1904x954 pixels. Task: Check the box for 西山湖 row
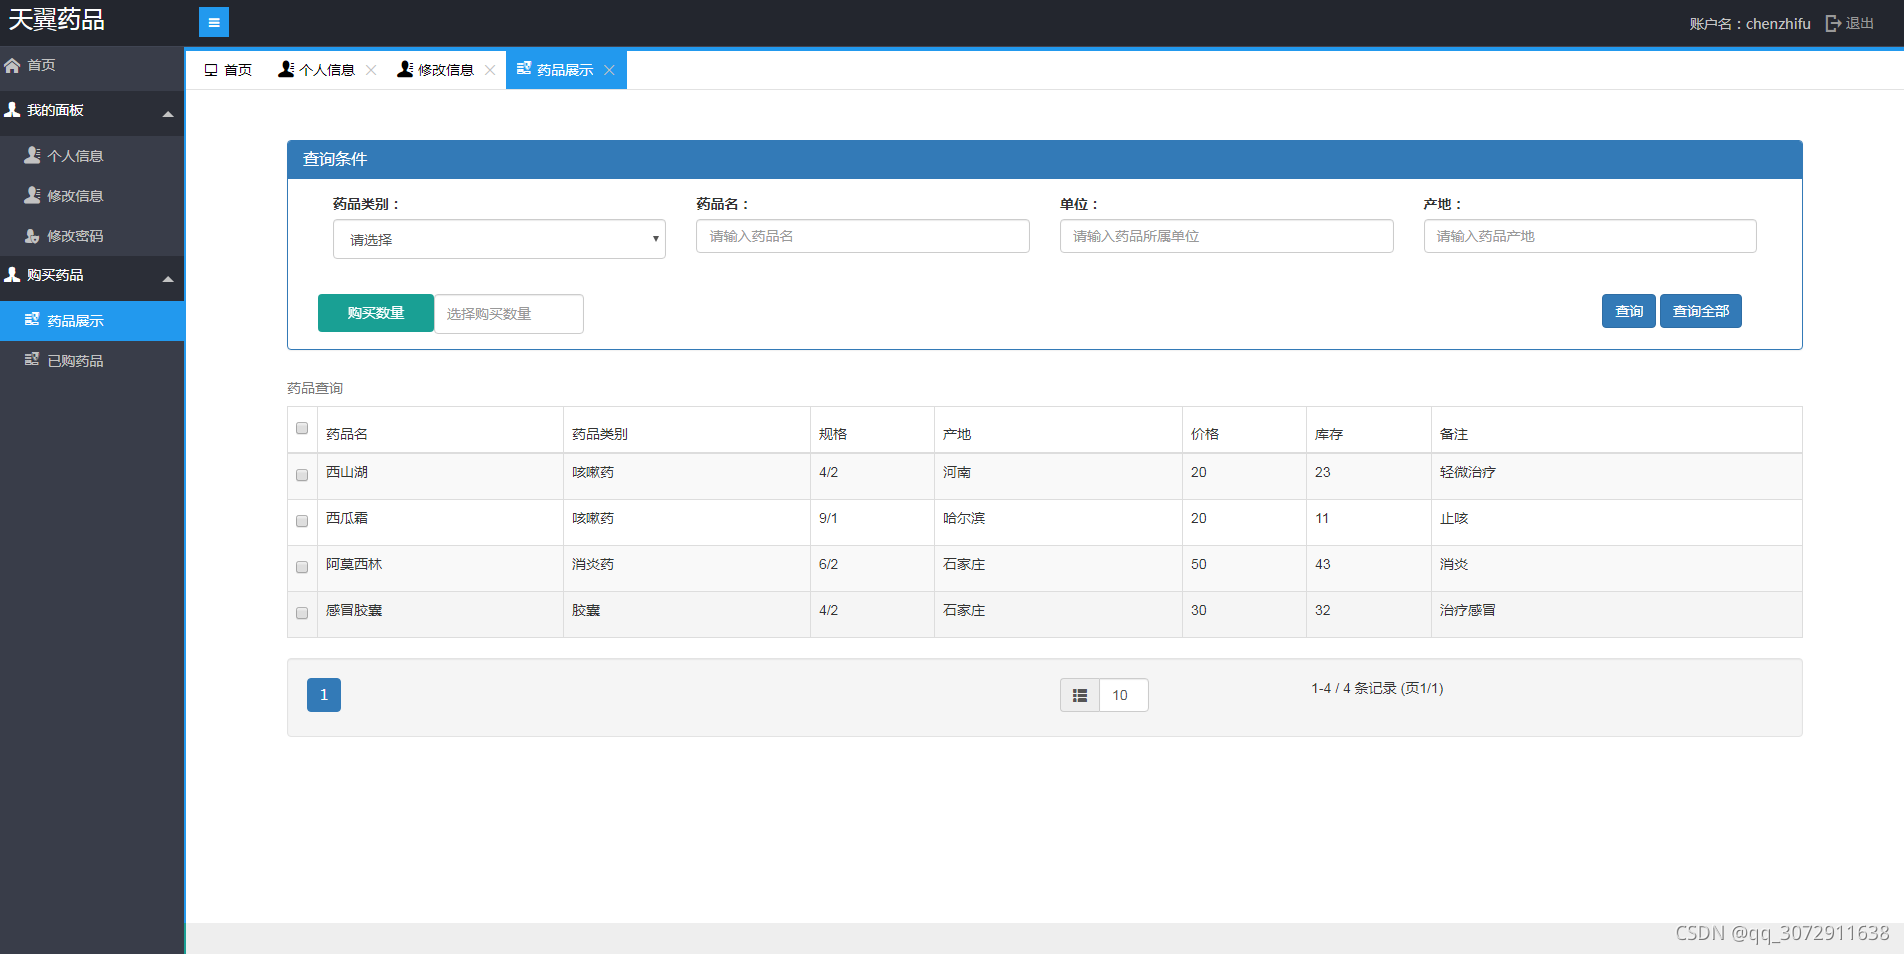(x=302, y=475)
